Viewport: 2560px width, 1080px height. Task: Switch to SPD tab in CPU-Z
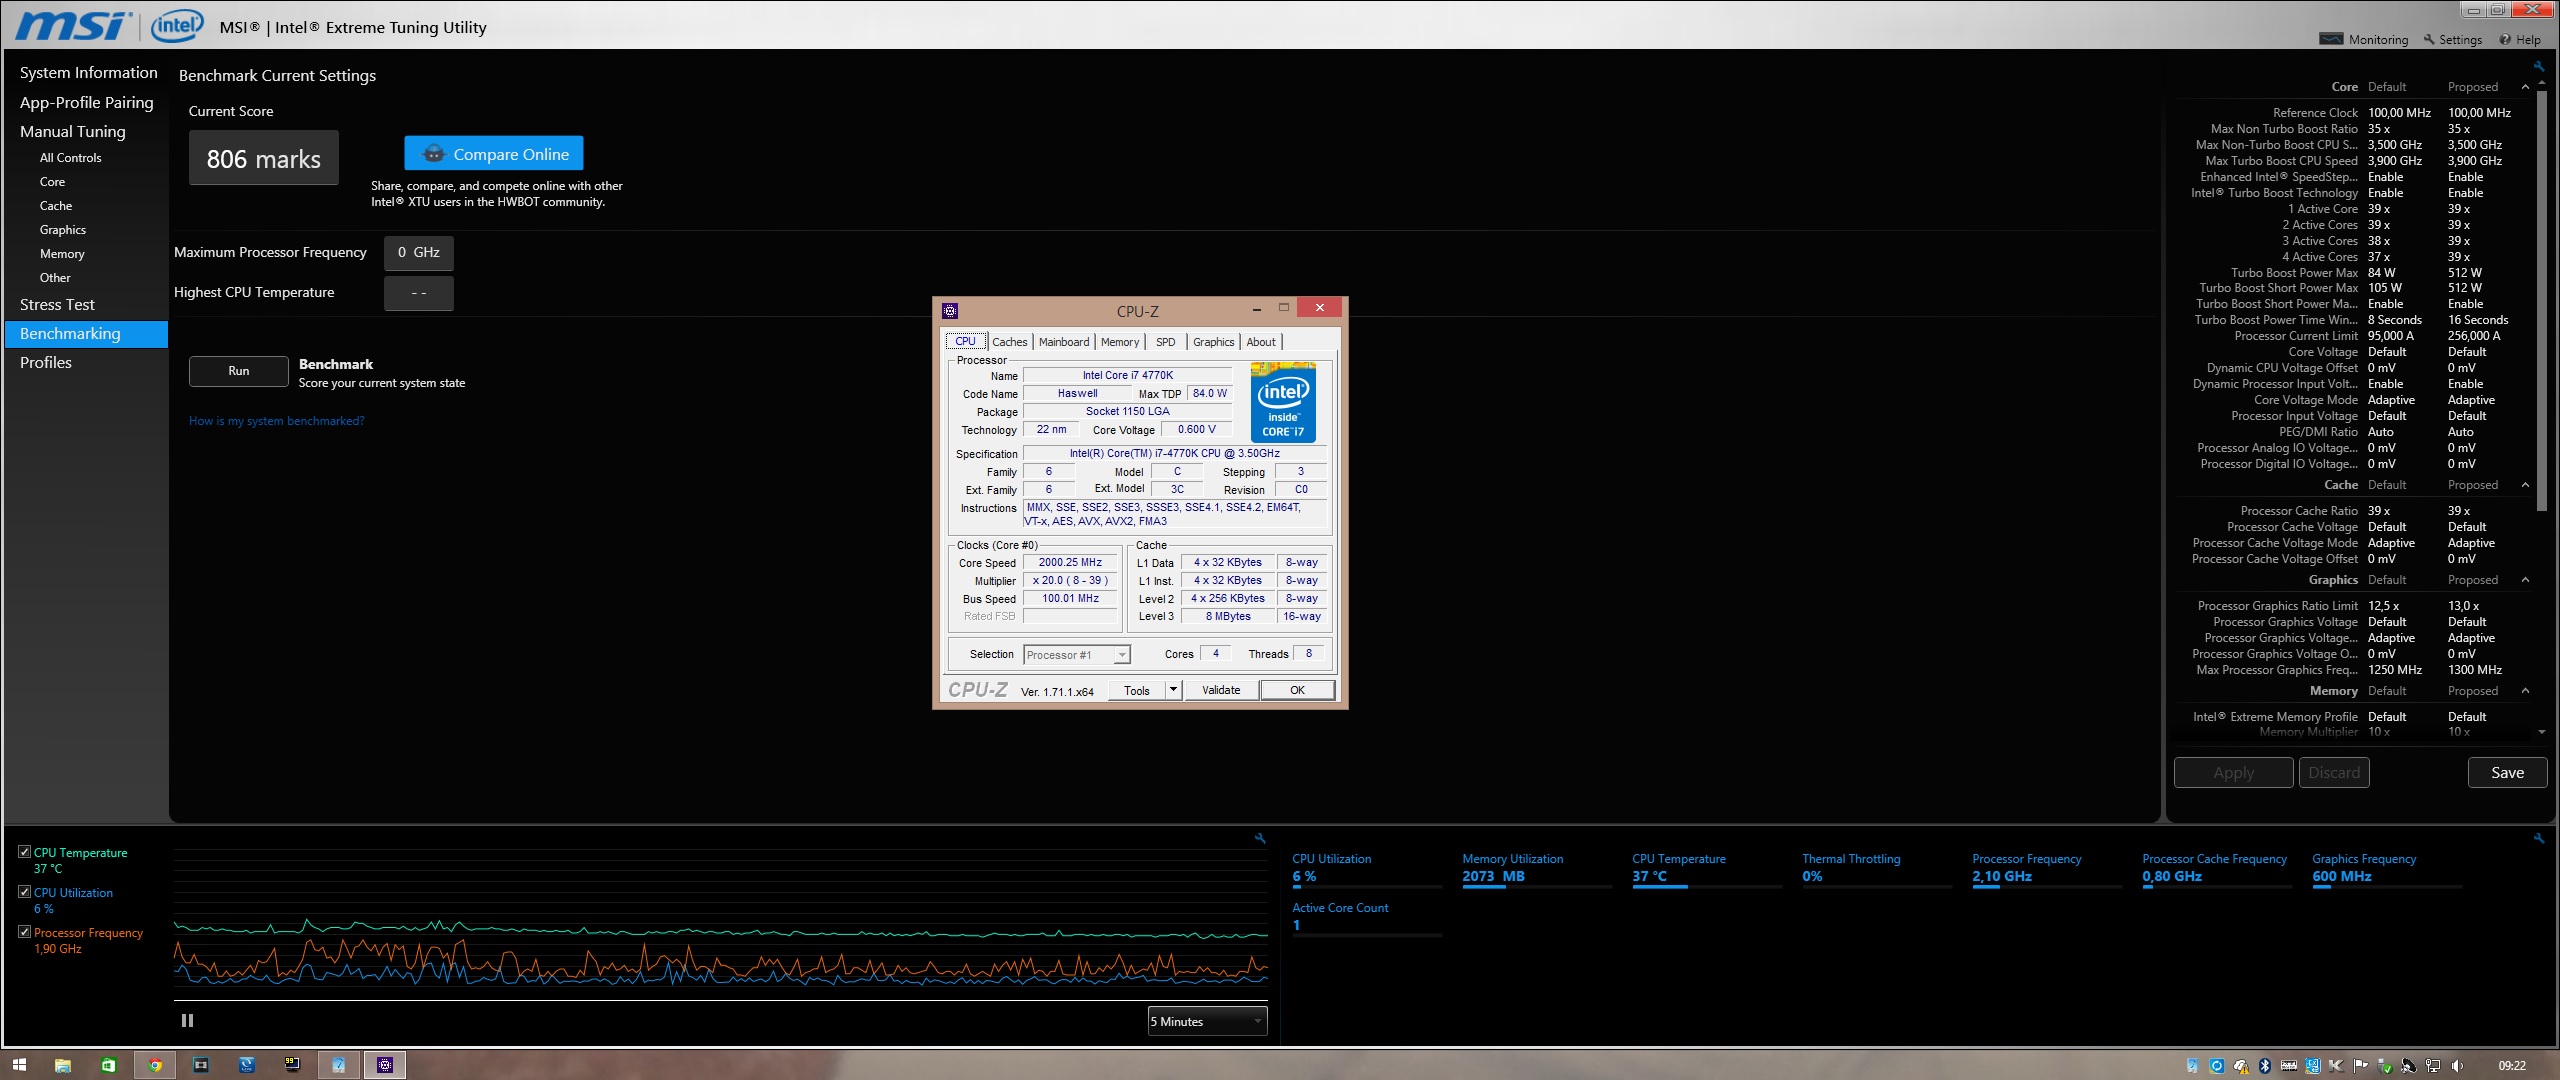(1165, 342)
